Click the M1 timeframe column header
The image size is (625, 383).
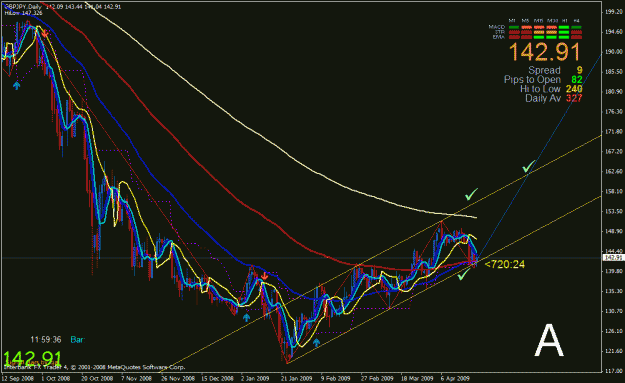512,21
